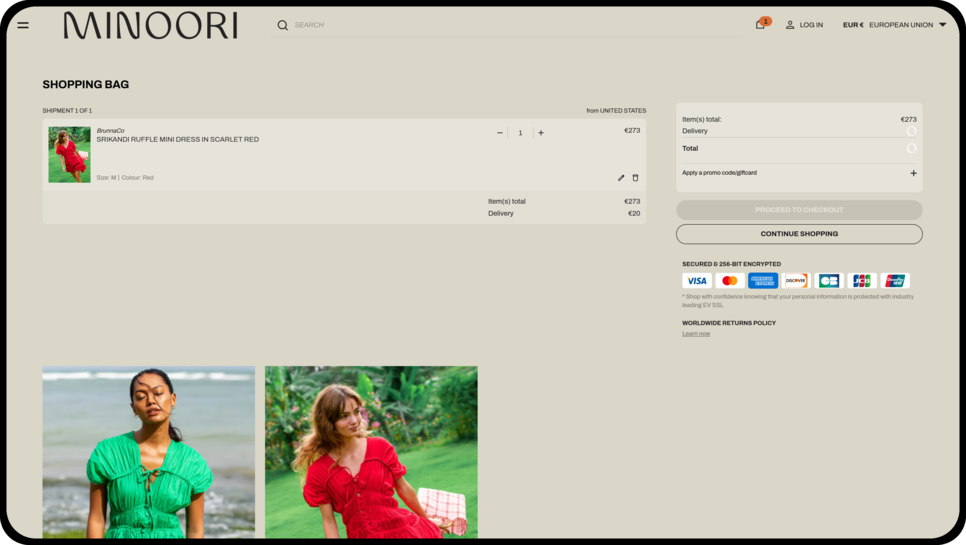Screen dimensions: 966x545
Task: Click the Continue Shopping button
Action: tap(799, 234)
